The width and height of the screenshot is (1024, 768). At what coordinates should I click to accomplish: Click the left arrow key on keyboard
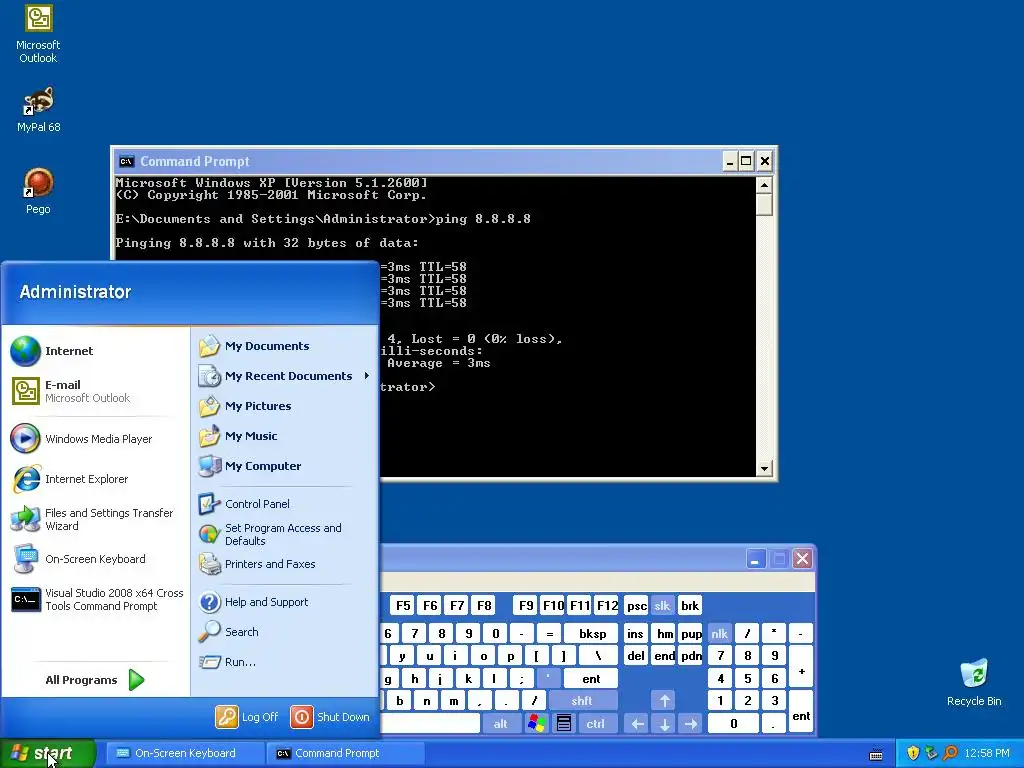point(637,724)
